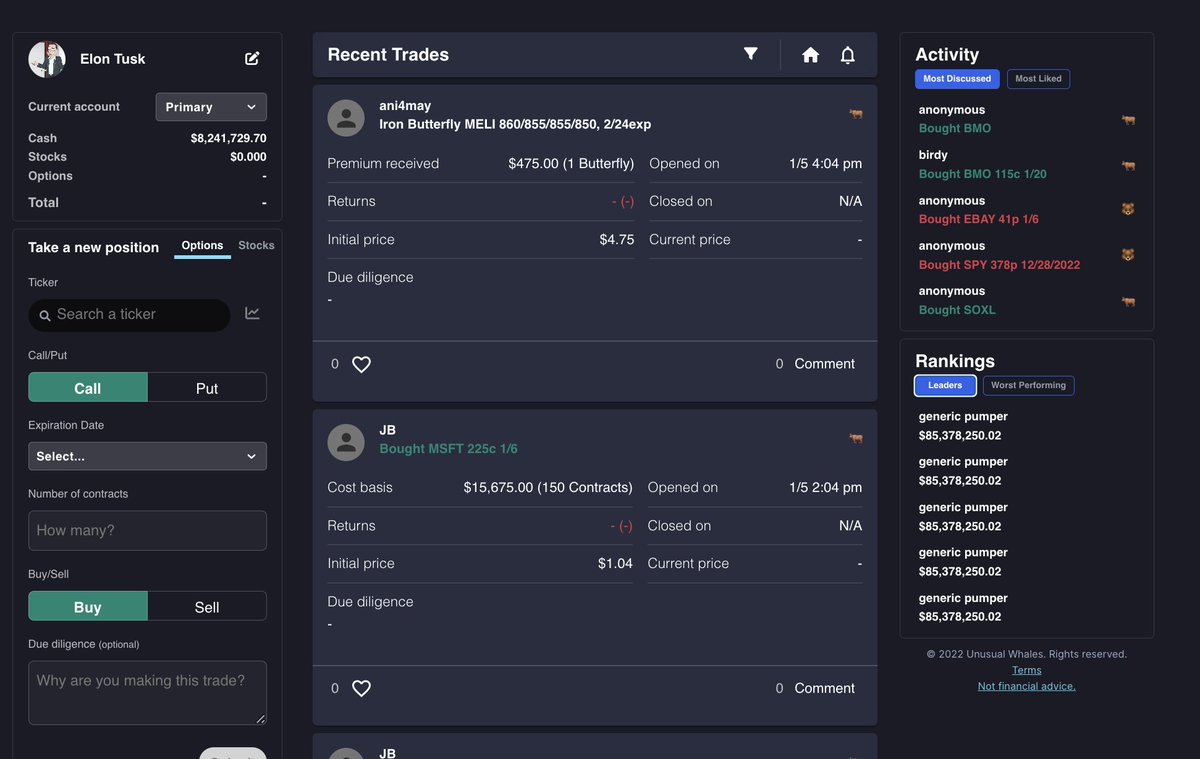Click Iron Butterfly MELI 860/855/855/850 title
The image size is (1200, 759).
[515, 125]
